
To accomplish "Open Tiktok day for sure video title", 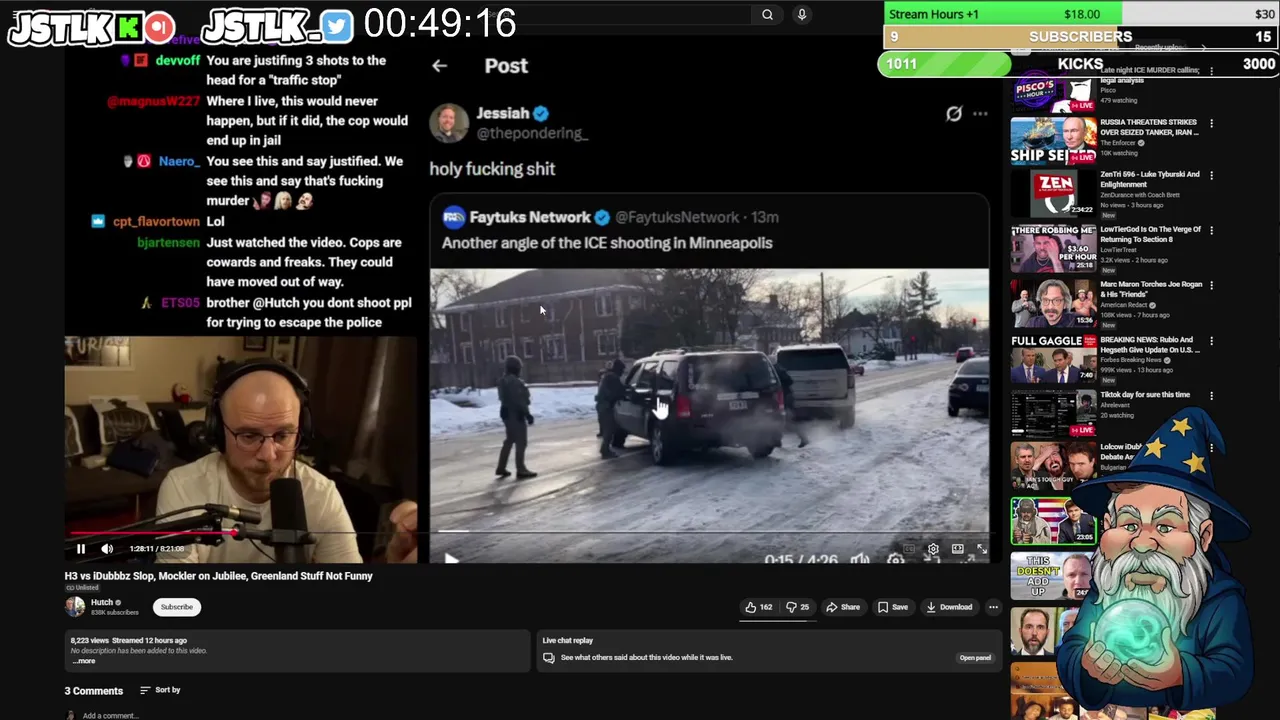I will [1145, 395].
